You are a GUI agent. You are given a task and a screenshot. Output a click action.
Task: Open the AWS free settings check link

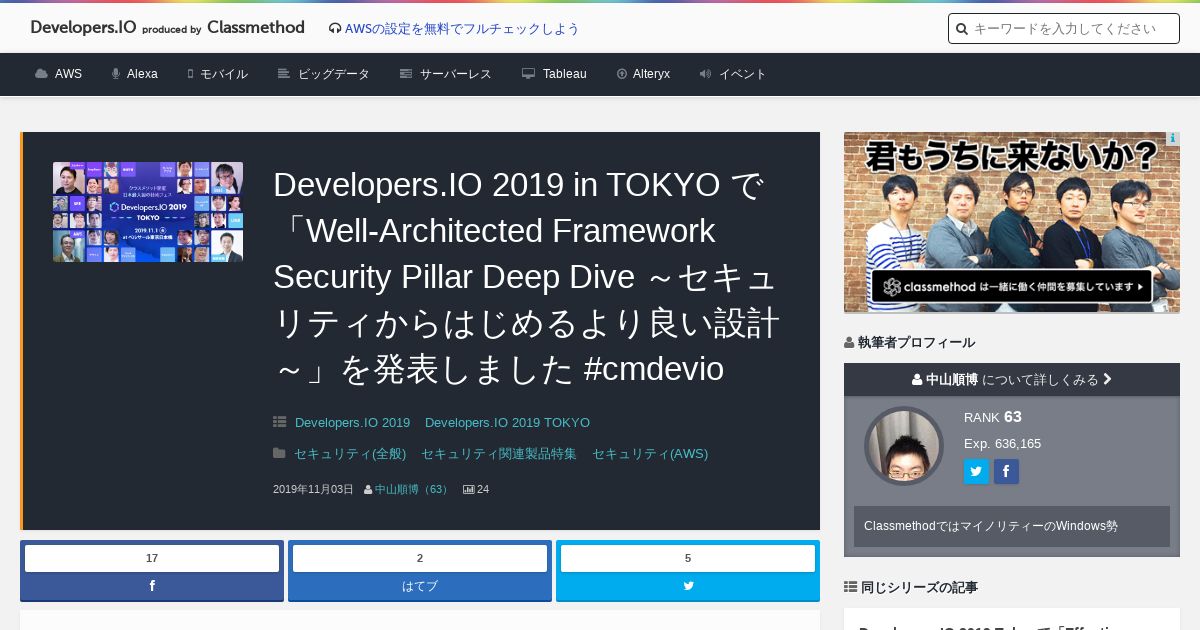(x=462, y=29)
